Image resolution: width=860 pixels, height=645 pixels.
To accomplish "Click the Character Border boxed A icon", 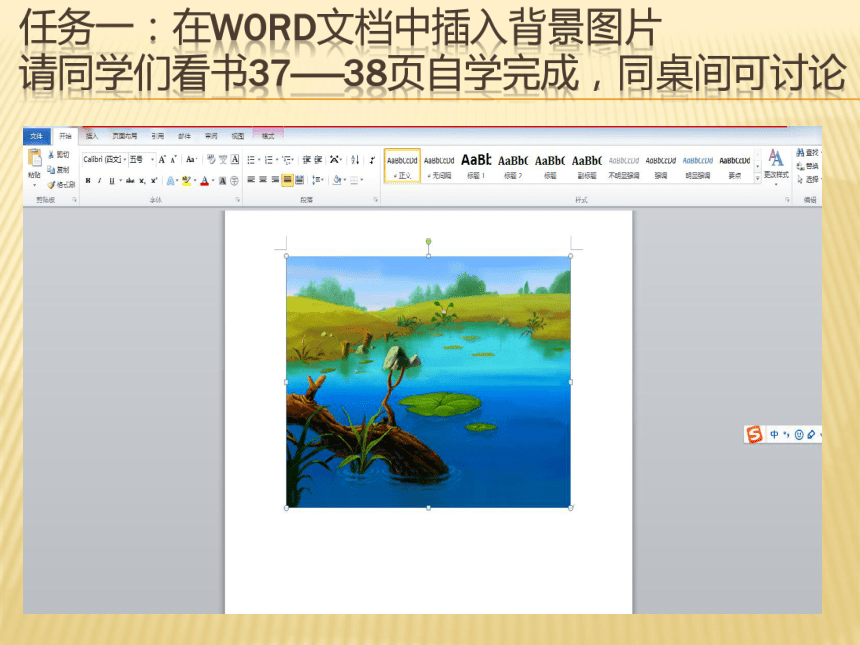I will pyautogui.click(x=235, y=160).
